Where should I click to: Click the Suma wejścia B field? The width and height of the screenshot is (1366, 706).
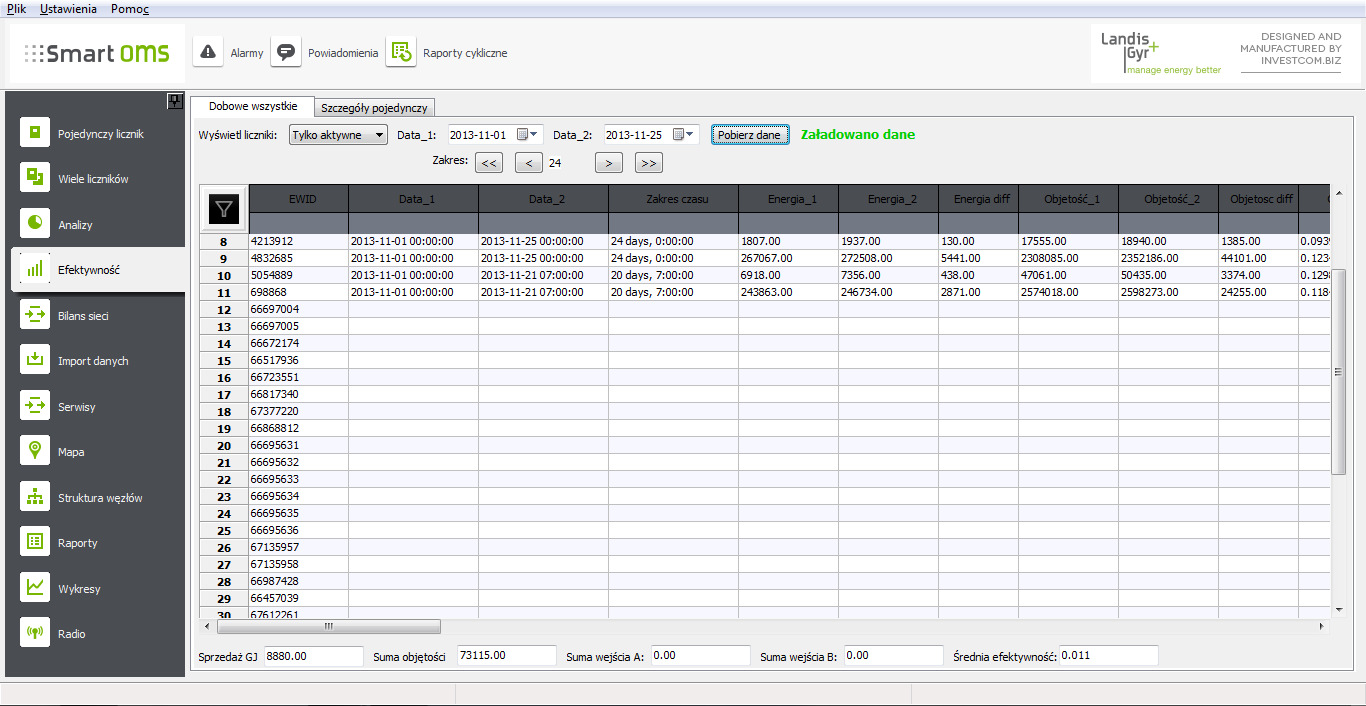(x=894, y=656)
